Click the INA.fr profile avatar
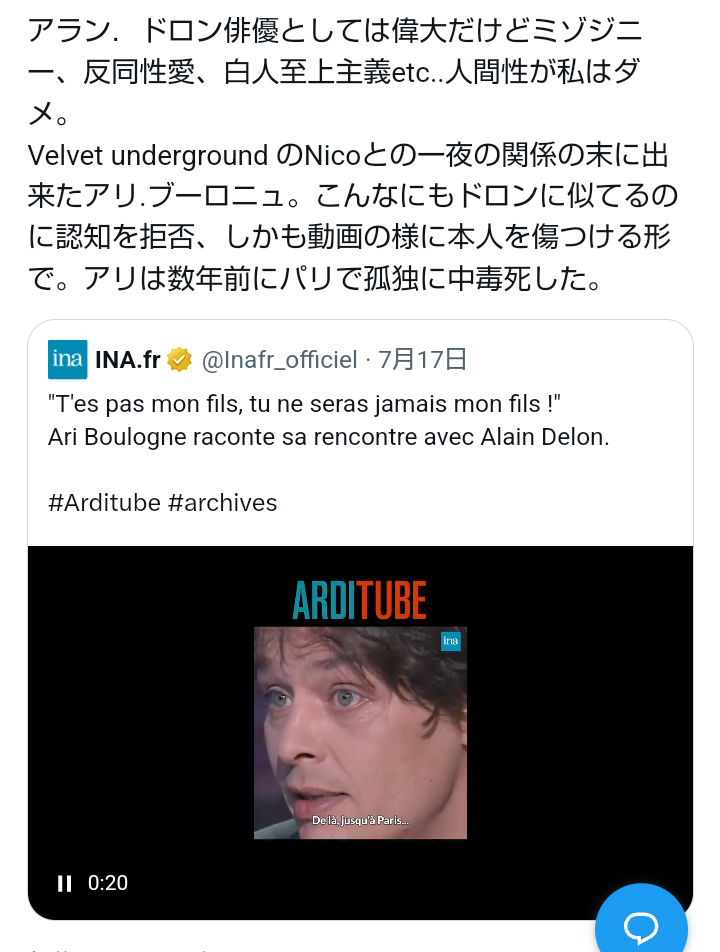 (67, 359)
